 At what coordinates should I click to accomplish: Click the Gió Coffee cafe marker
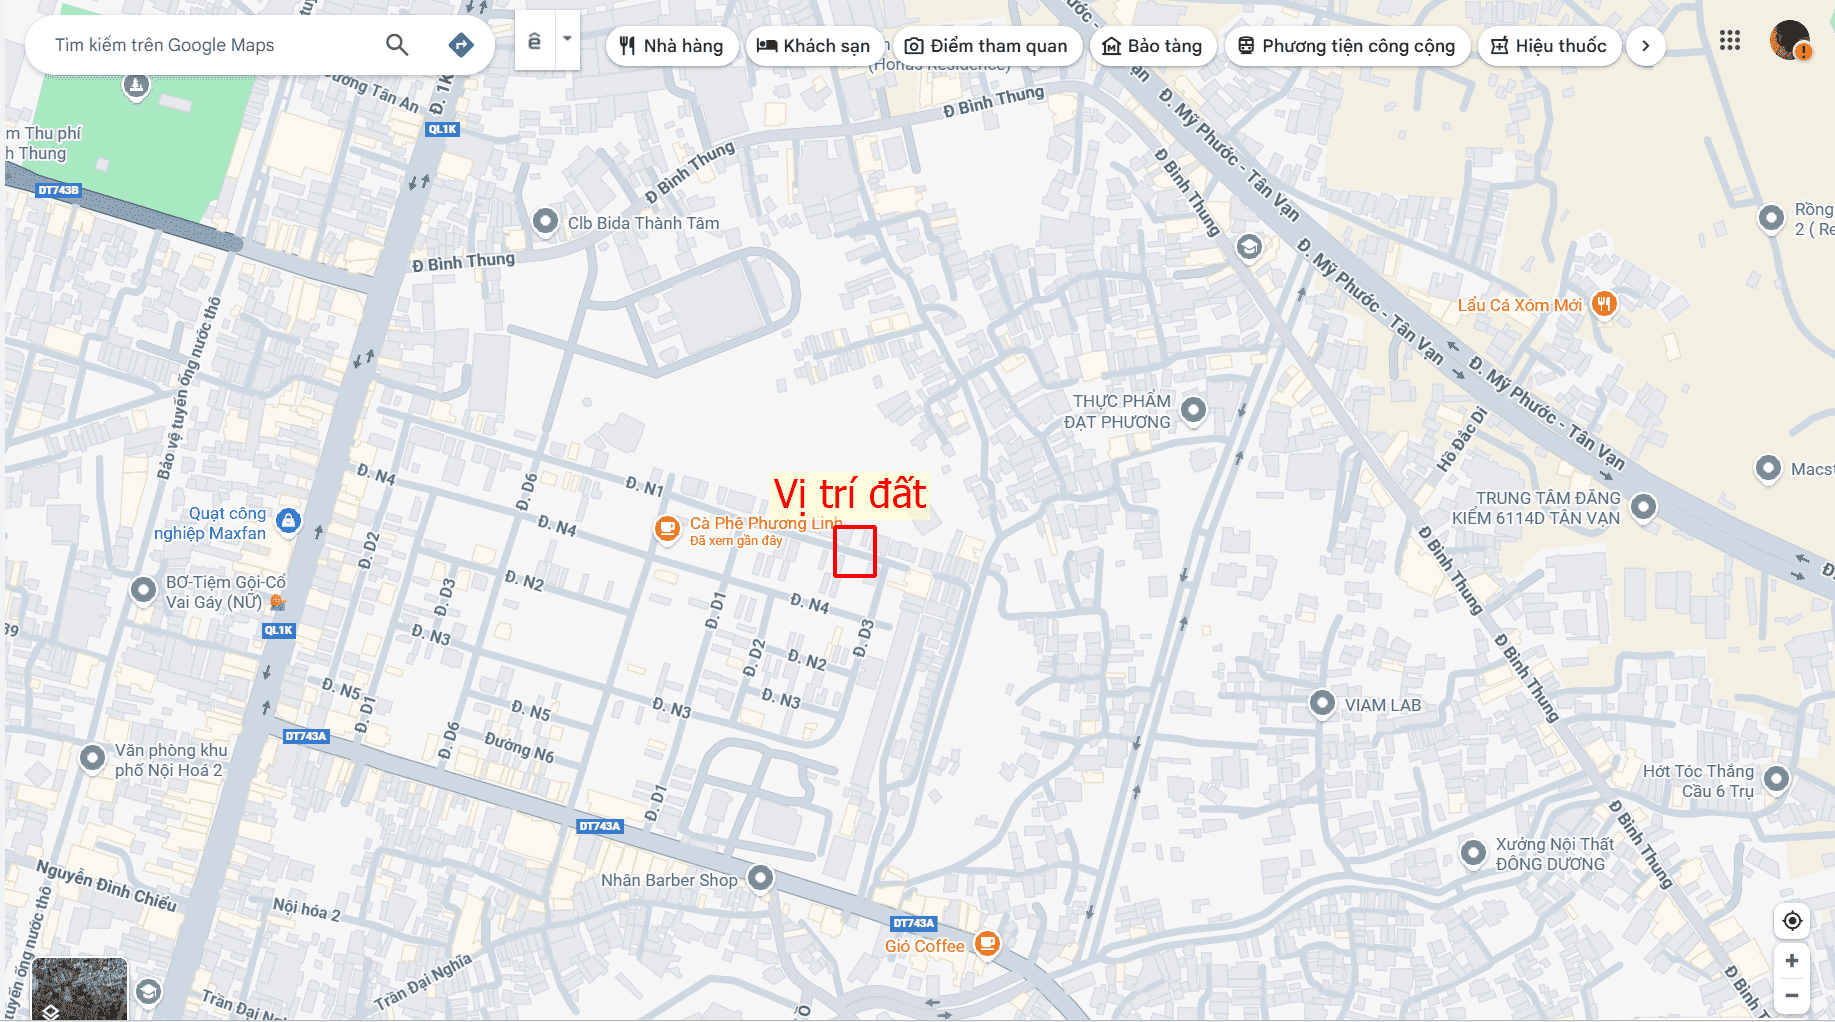[987, 943]
